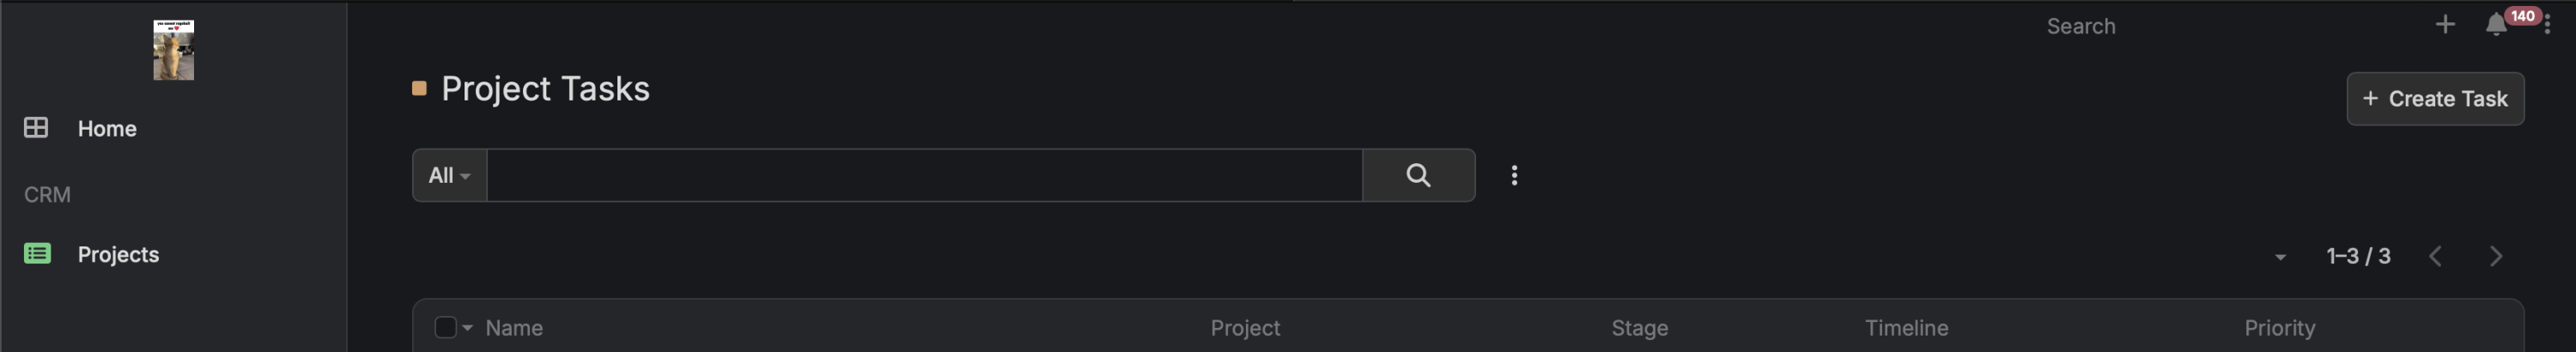Click the plus quick-create icon in top bar
Viewport: 2576px width, 352px height.
2444,25
